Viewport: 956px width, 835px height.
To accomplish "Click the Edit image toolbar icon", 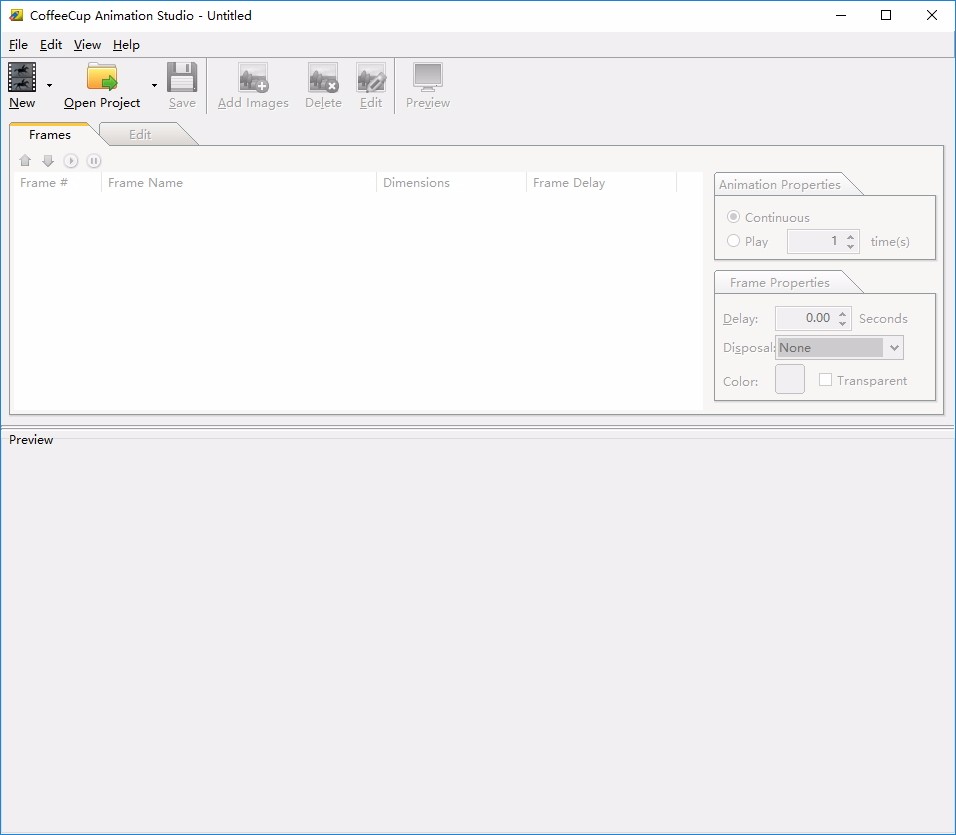I will point(371,77).
